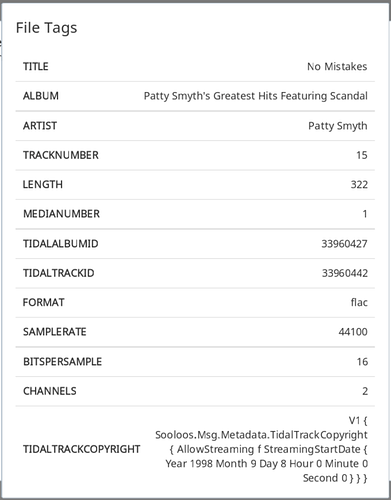Viewport: 391px width, 500px height.
Task: Select the FORMAT value flac
Action: point(359,302)
